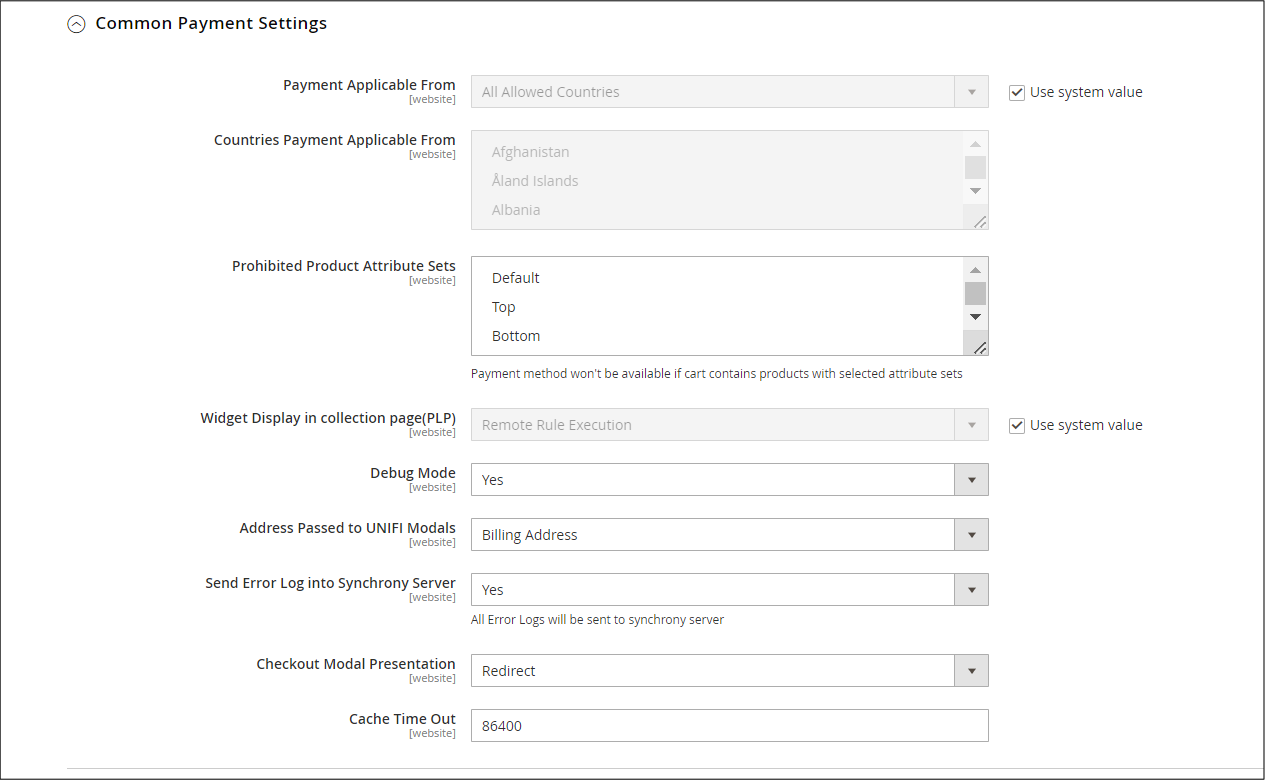1265x780 pixels.
Task: Click the resize grip of attribute sets list
Action: [x=978, y=345]
